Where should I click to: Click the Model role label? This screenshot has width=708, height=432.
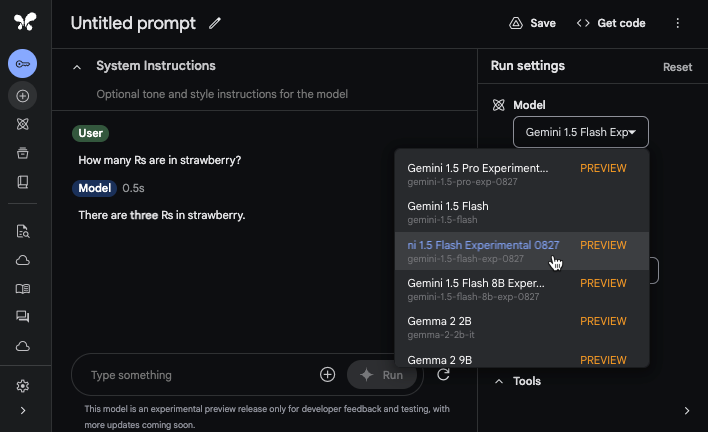point(94,188)
